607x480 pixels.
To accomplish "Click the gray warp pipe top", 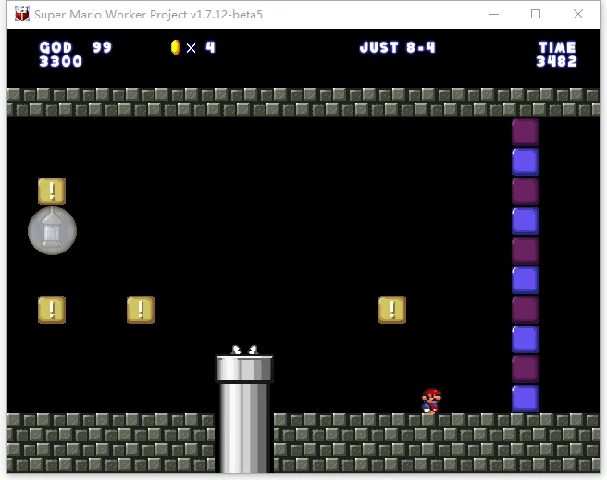I will (244, 369).
